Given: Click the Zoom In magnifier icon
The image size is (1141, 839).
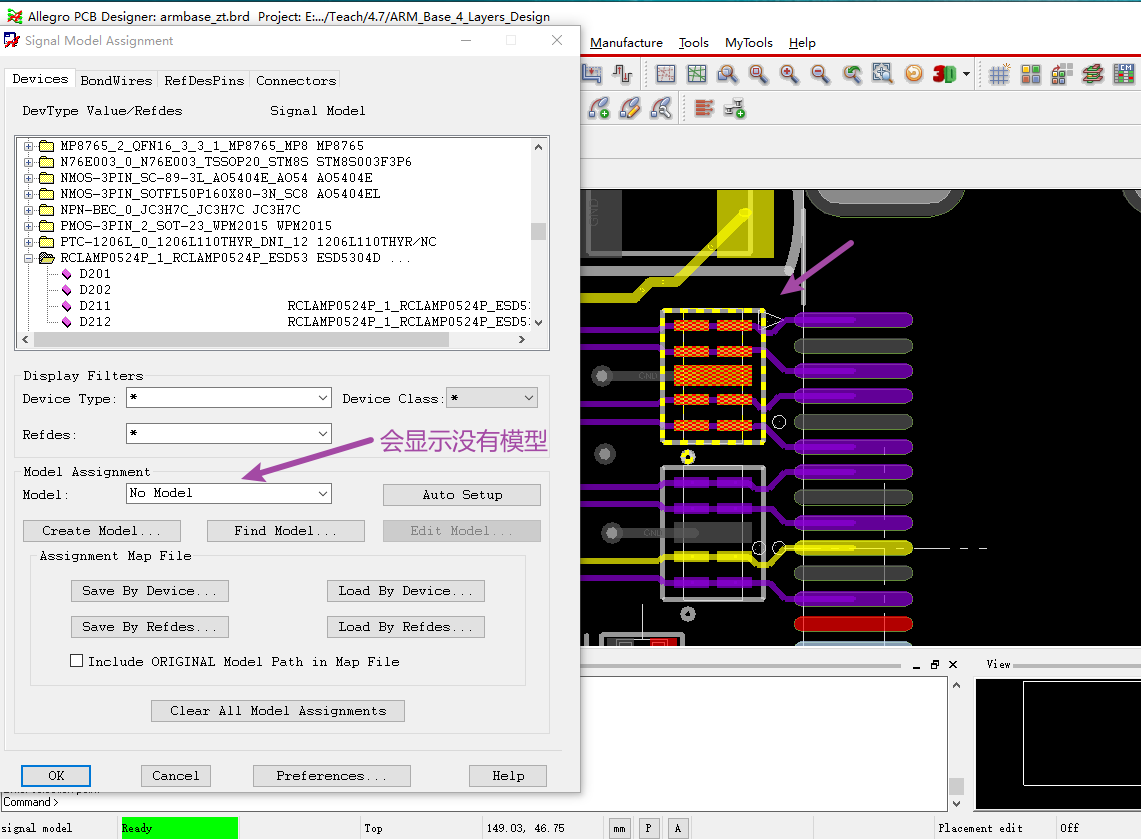Looking at the screenshot, I should (x=790, y=73).
